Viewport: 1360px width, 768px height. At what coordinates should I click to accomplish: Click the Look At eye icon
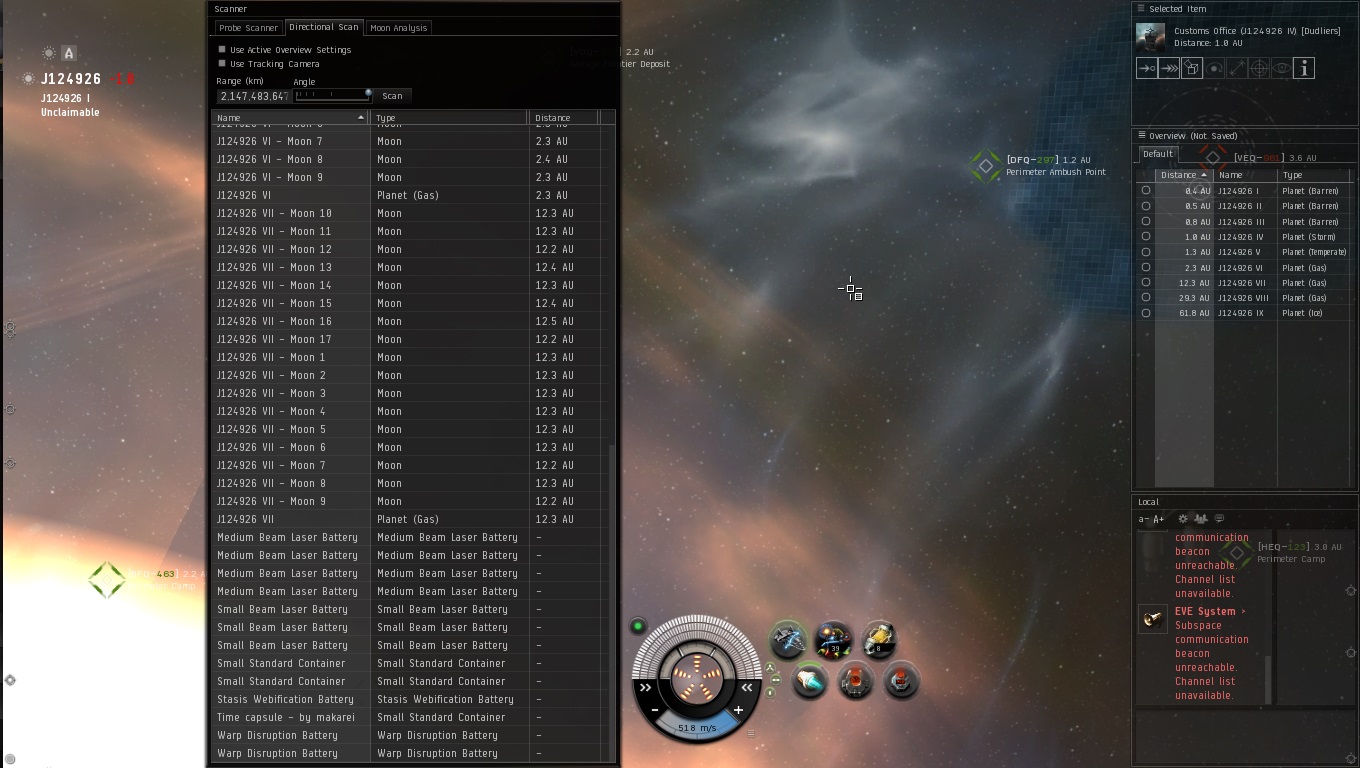tap(1282, 68)
